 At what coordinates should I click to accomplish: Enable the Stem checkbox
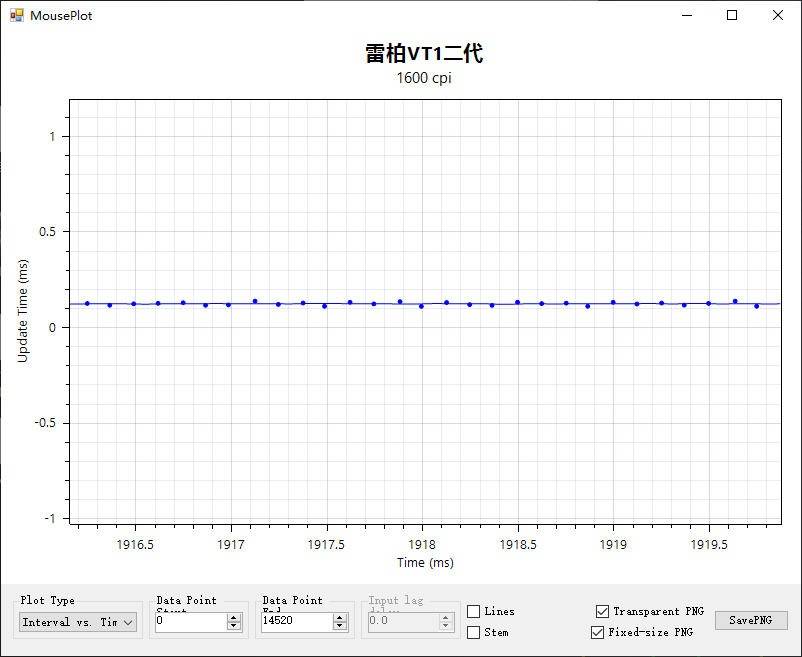pyautogui.click(x=474, y=632)
